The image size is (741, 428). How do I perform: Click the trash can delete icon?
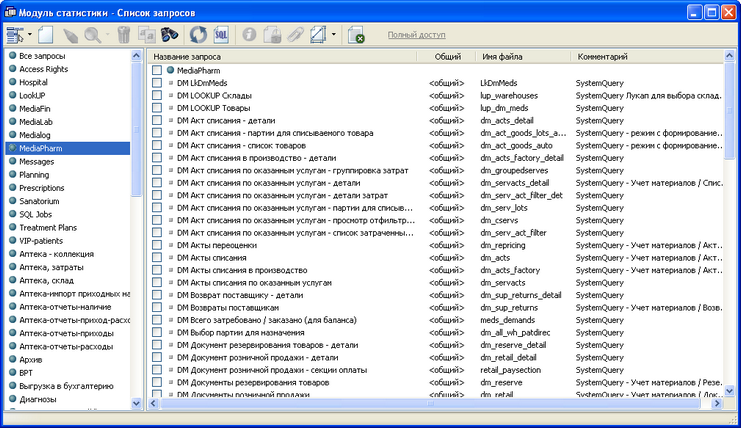123,35
